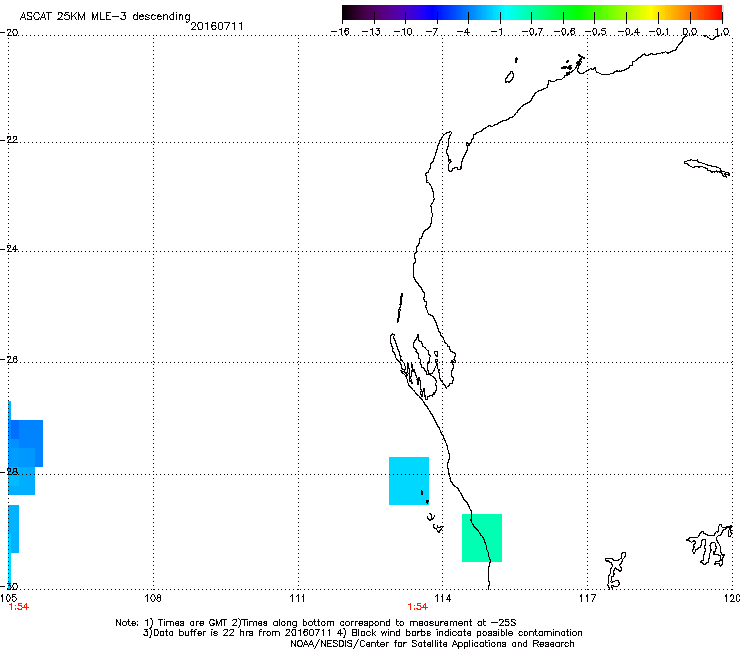This screenshot has height=650, width=740.
Task: Click the longitude label 117
Action: [588, 599]
